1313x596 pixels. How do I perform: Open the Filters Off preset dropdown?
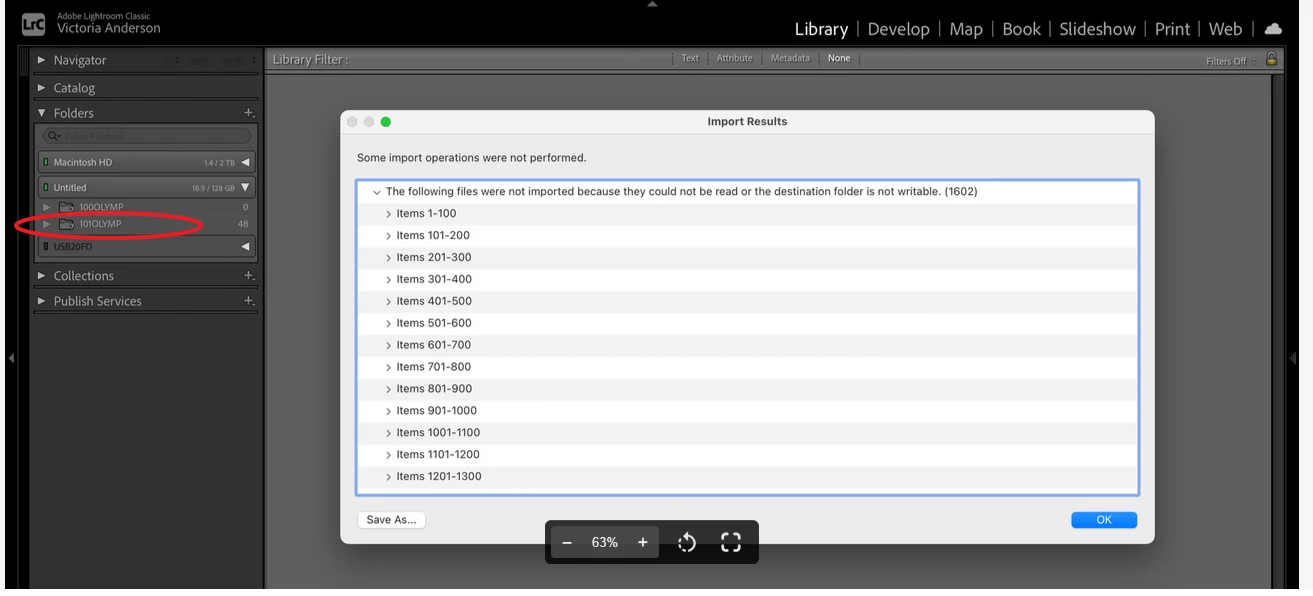pos(1231,61)
